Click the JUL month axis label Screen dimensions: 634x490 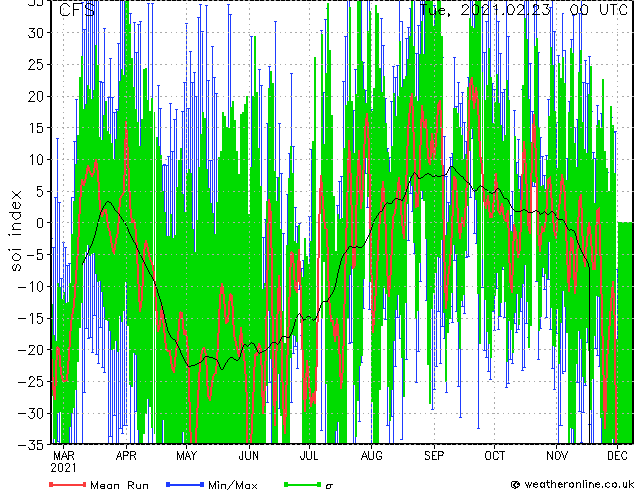click(309, 456)
